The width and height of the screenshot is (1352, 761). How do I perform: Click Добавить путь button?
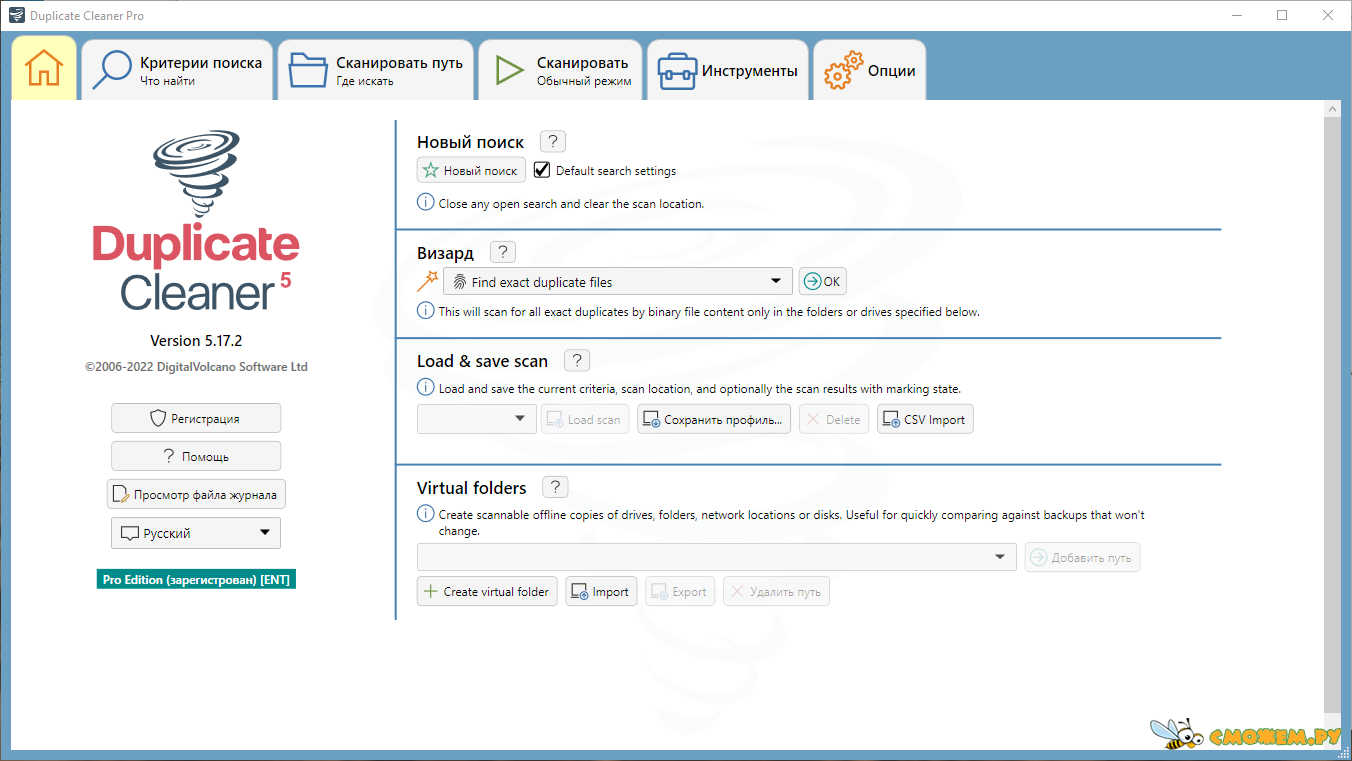coord(1082,557)
